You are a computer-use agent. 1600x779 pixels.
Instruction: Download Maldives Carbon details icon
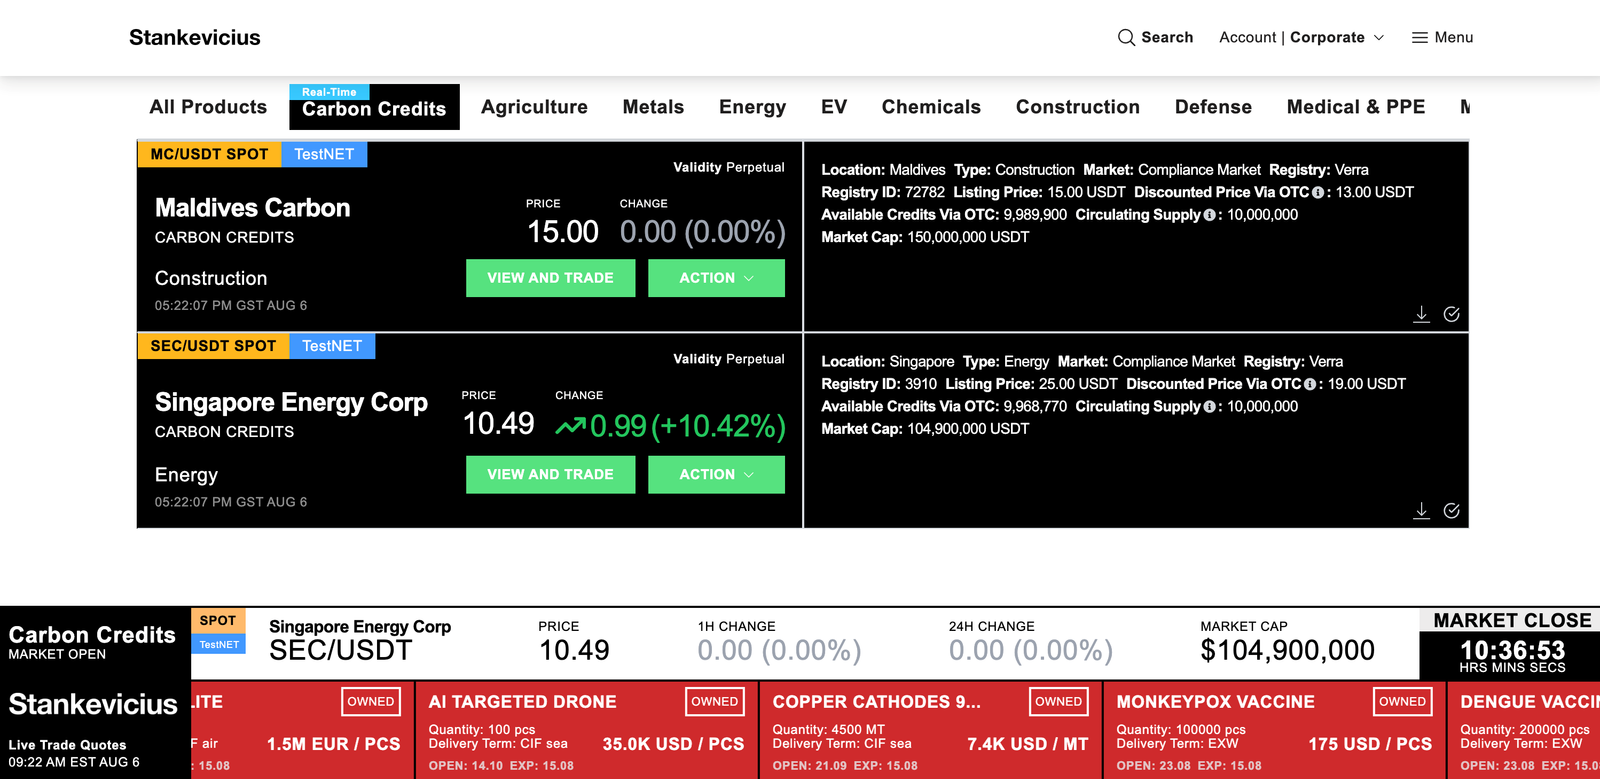[x=1421, y=314]
